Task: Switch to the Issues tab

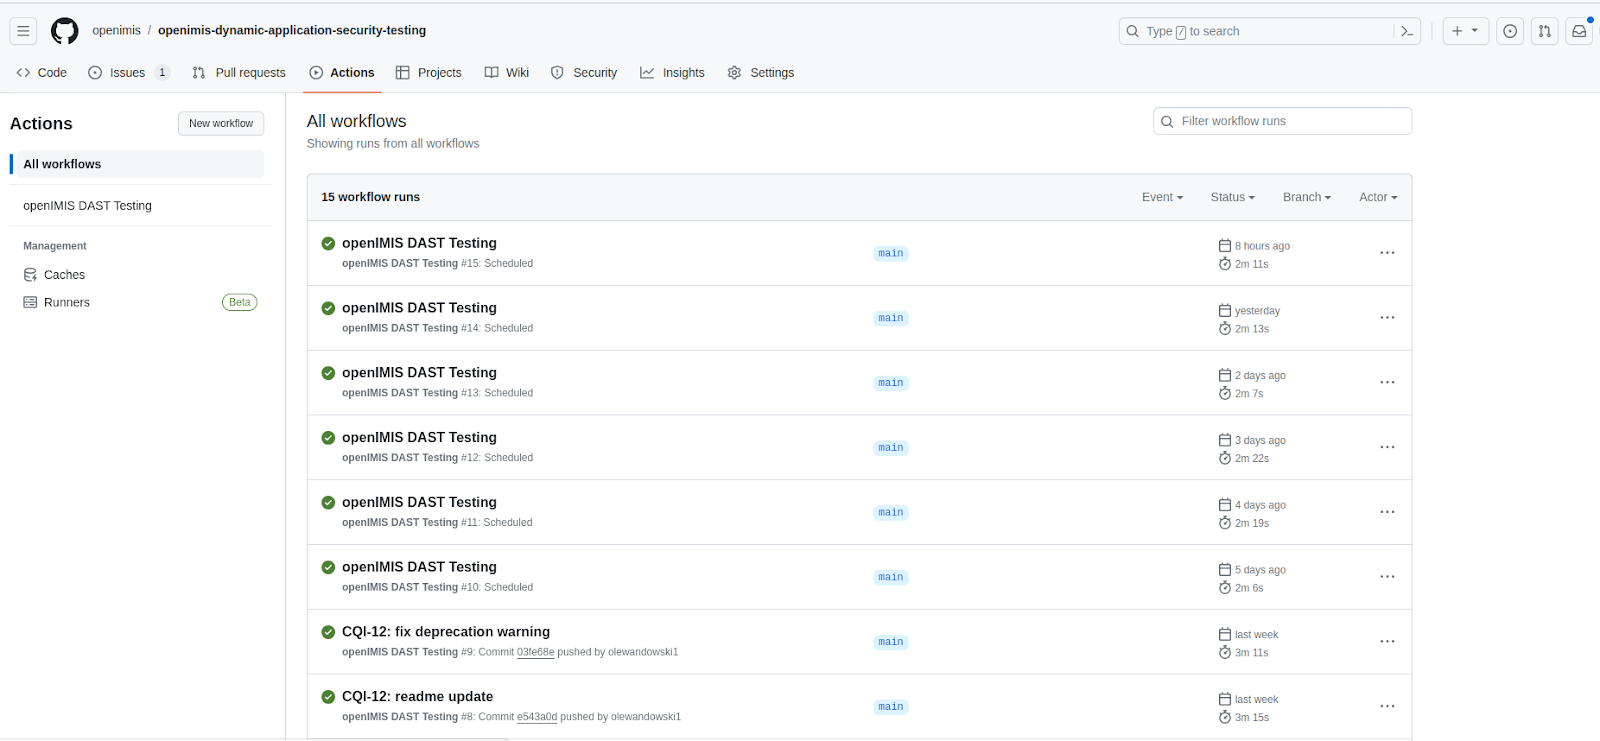Action: pos(129,73)
